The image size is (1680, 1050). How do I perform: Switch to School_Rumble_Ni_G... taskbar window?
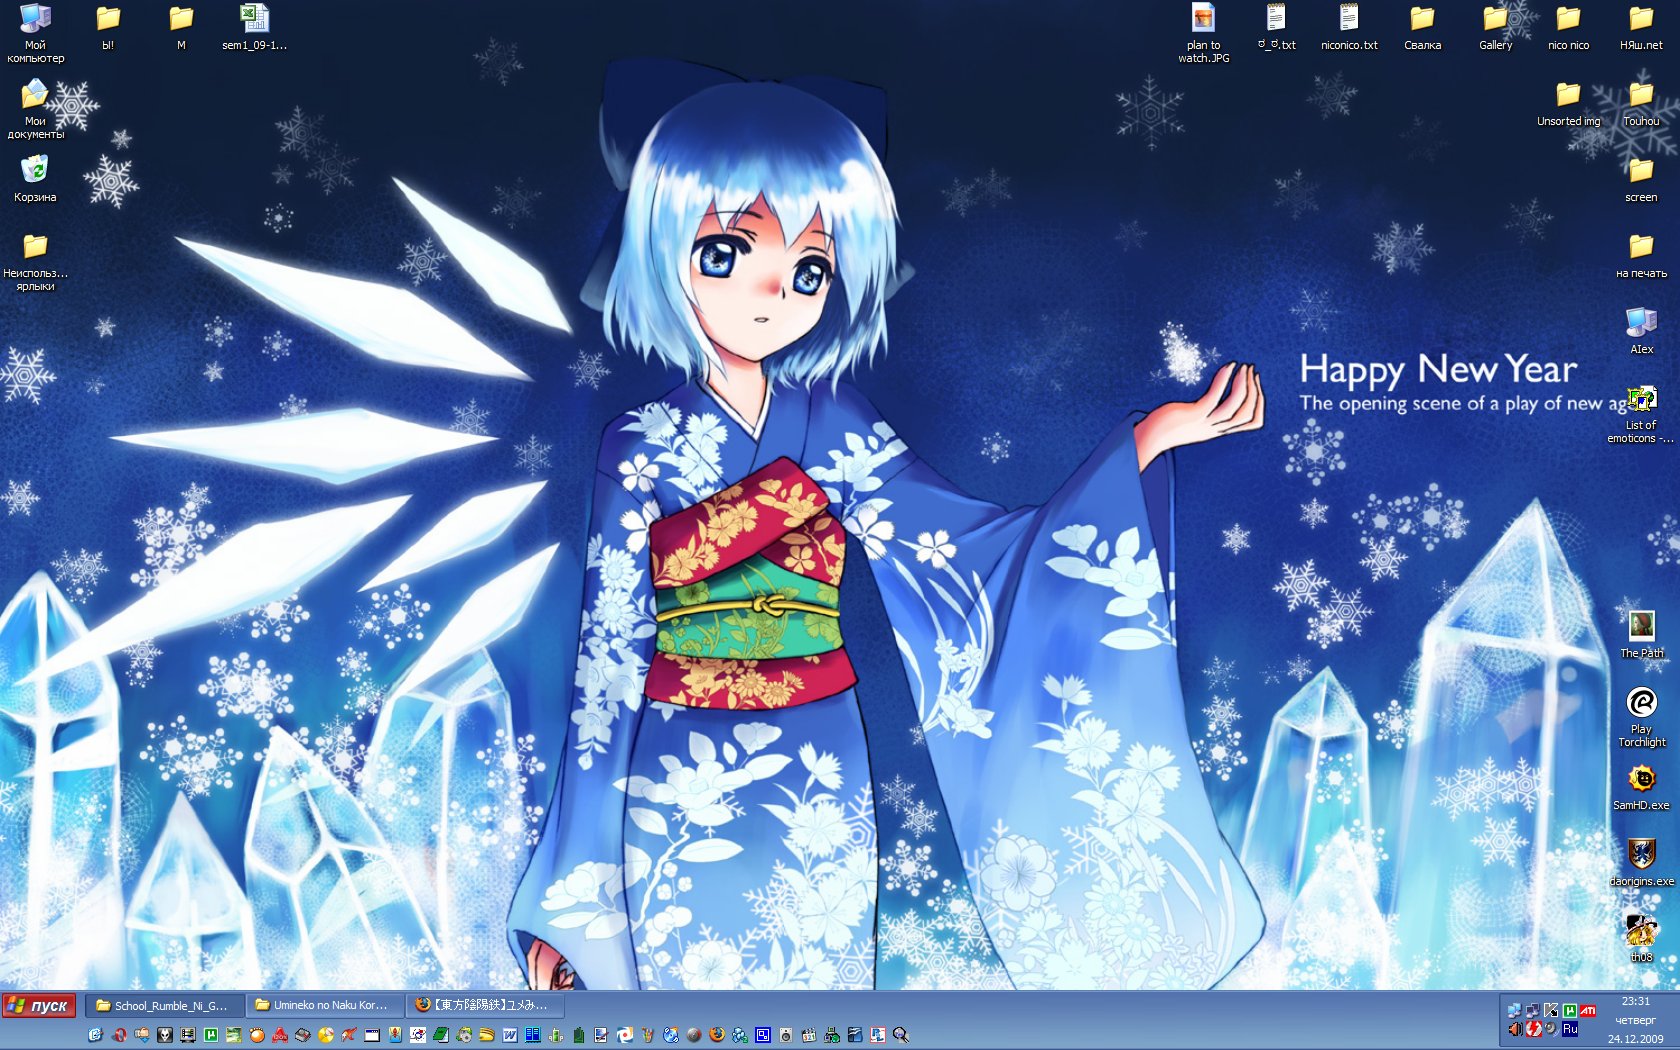click(163, 1005)
